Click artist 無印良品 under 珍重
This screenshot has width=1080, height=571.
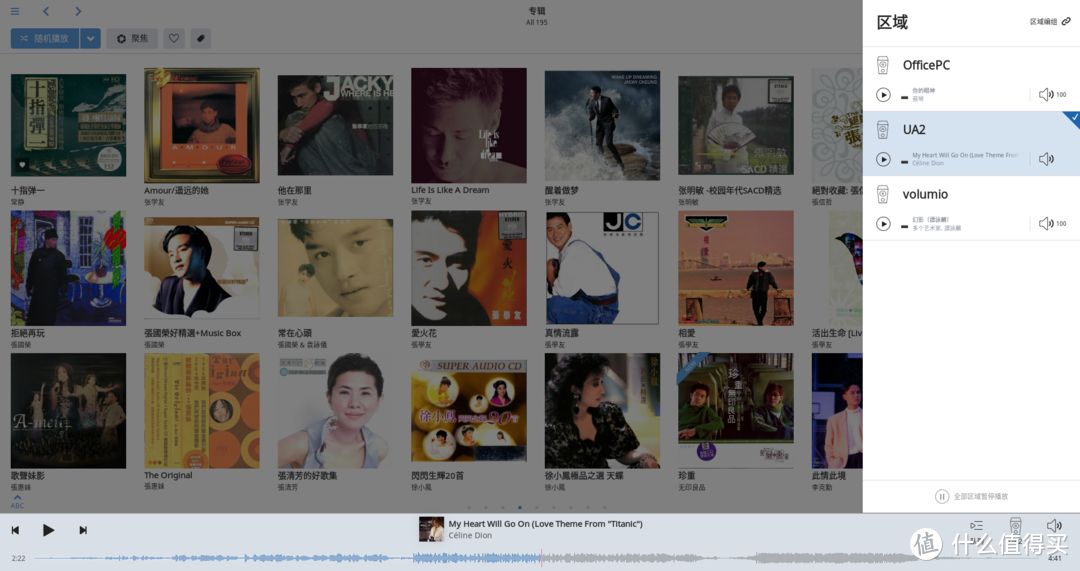[x=692, y=487]
